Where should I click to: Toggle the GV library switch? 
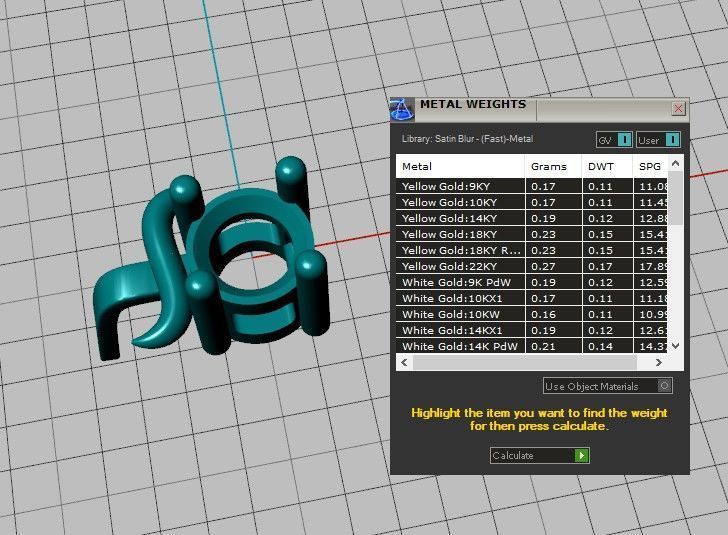[614, 140]
